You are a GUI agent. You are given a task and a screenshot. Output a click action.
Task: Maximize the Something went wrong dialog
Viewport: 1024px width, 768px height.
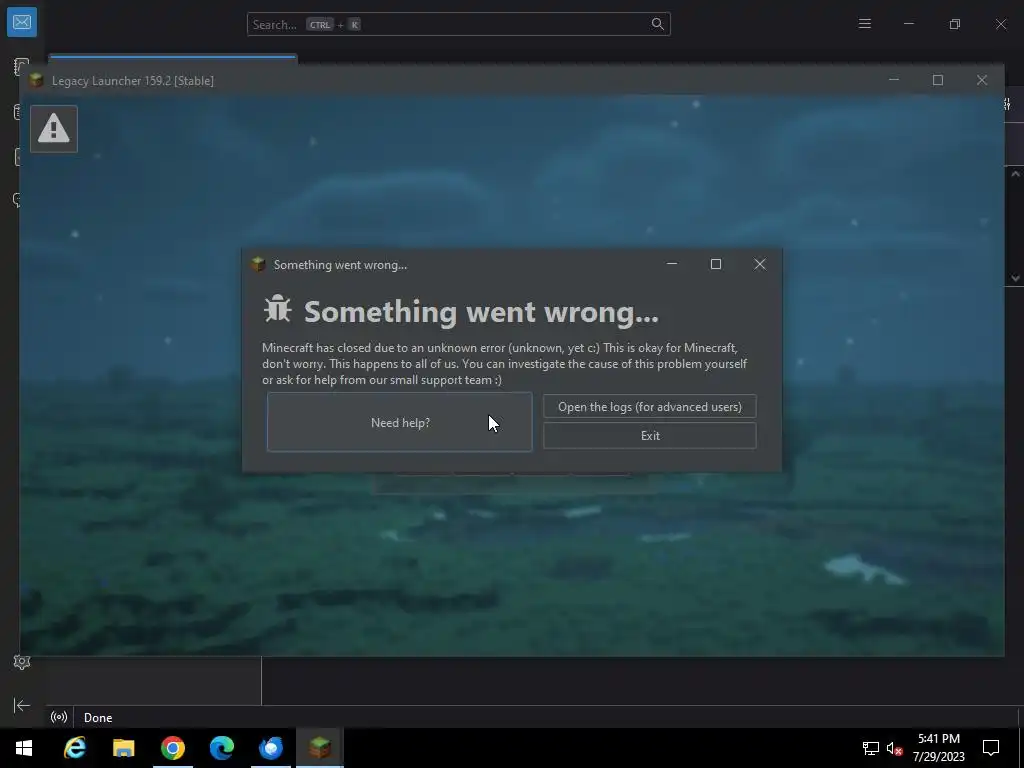point(716,264)
